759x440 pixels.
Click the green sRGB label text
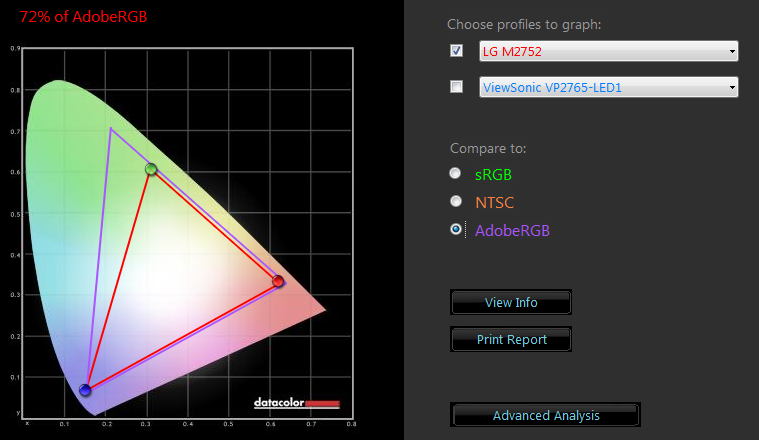coord(494,174)
